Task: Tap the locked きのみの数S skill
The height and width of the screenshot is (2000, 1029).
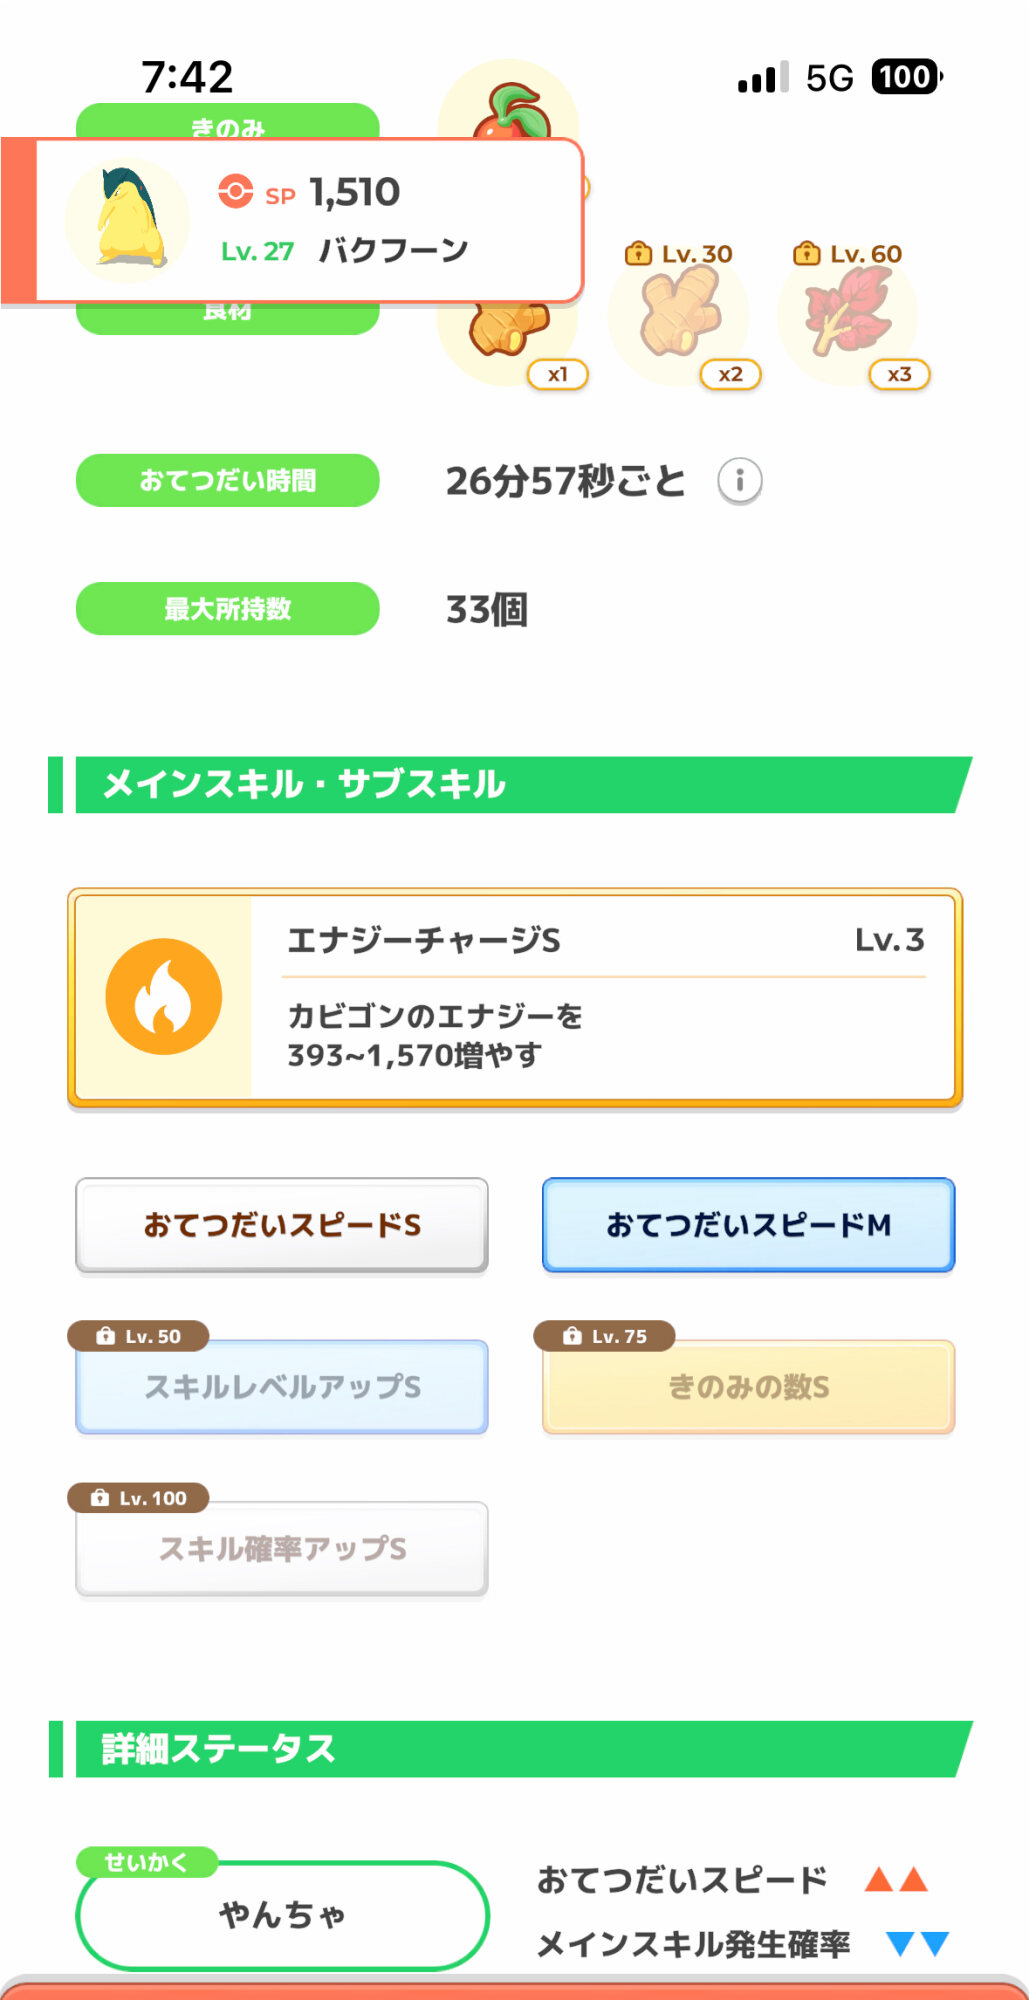Action: pos(748,1387)
